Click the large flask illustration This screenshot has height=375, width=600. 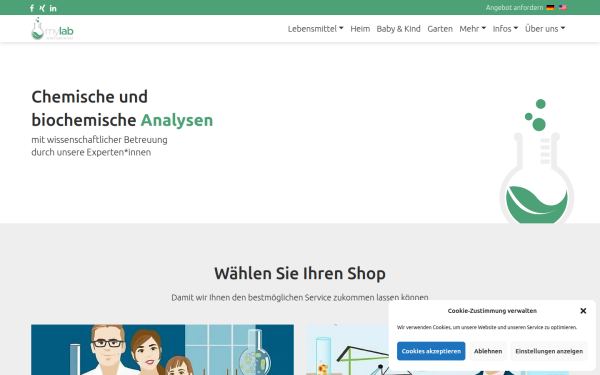pos(537,161)
